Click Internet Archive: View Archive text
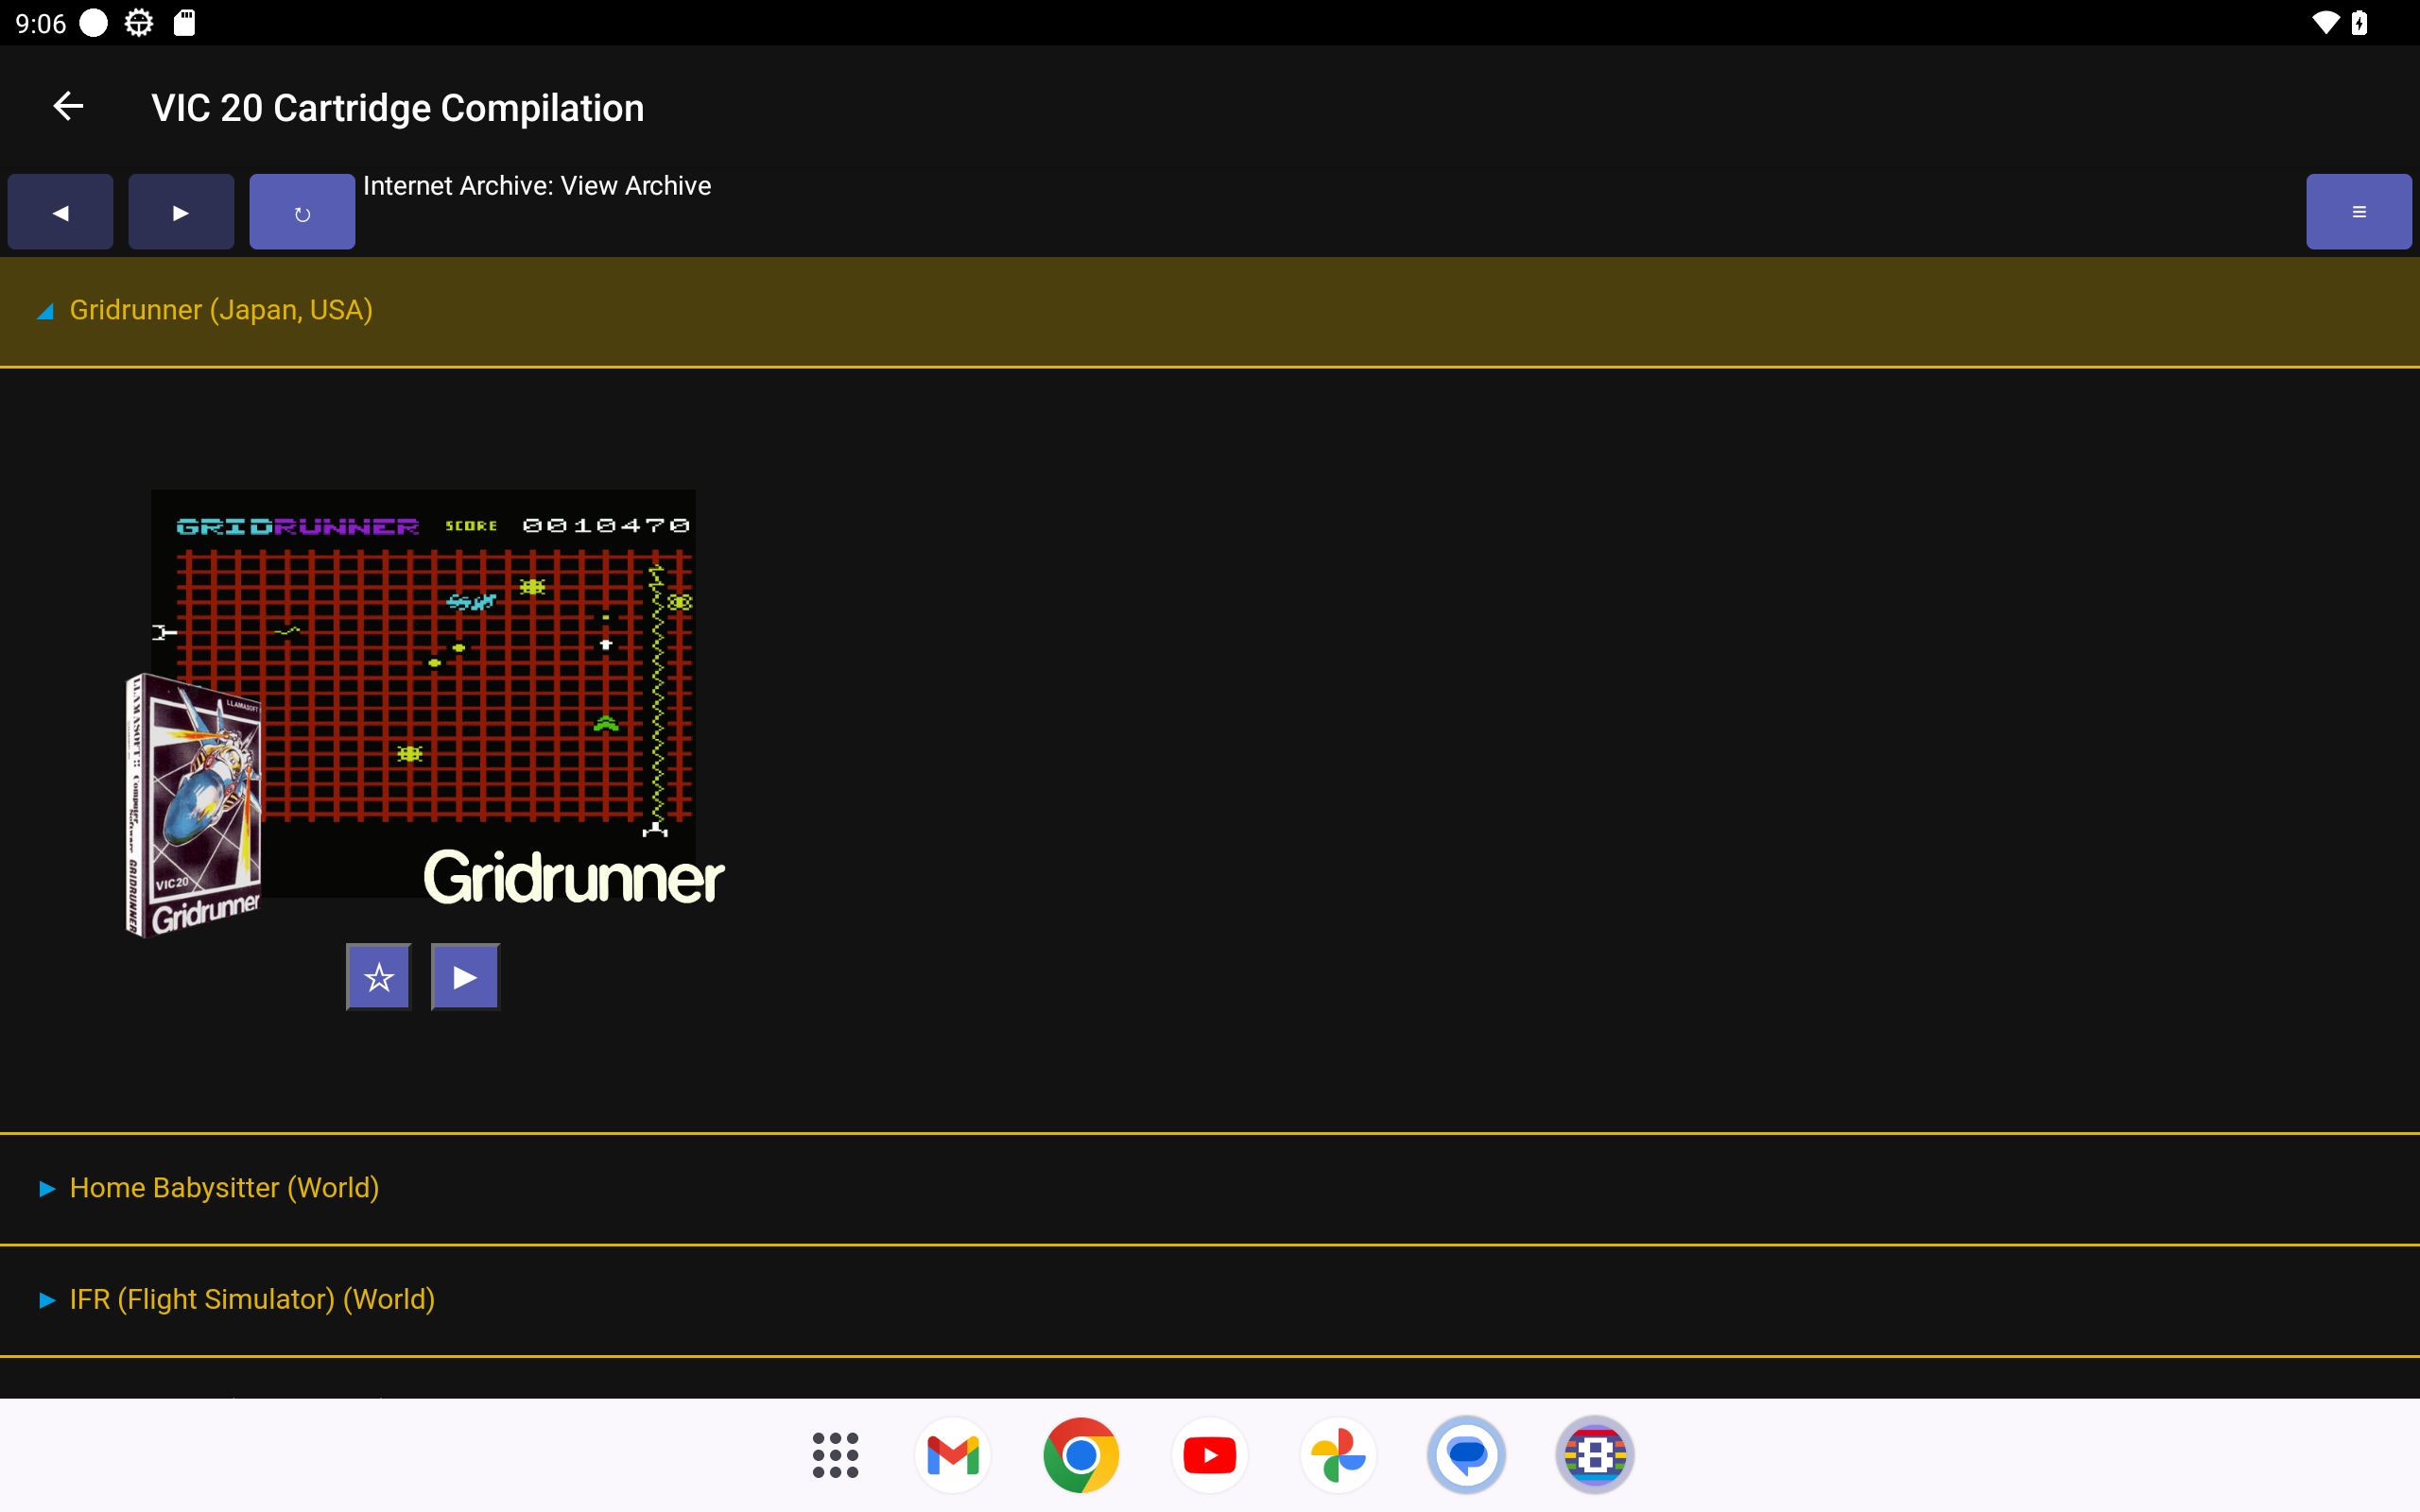Viewport: 2420px width, 1512px height. tap(537, 186)
